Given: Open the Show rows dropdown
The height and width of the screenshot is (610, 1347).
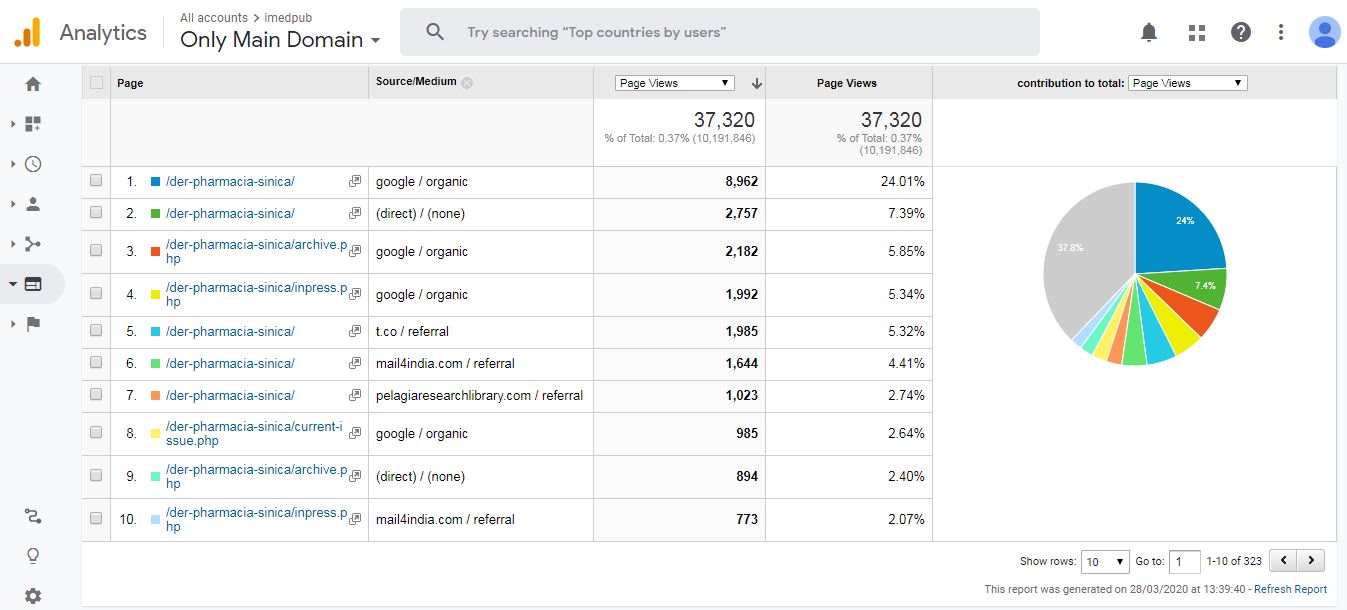Looking at the screenshot, I should click(x=1105, y=562).
